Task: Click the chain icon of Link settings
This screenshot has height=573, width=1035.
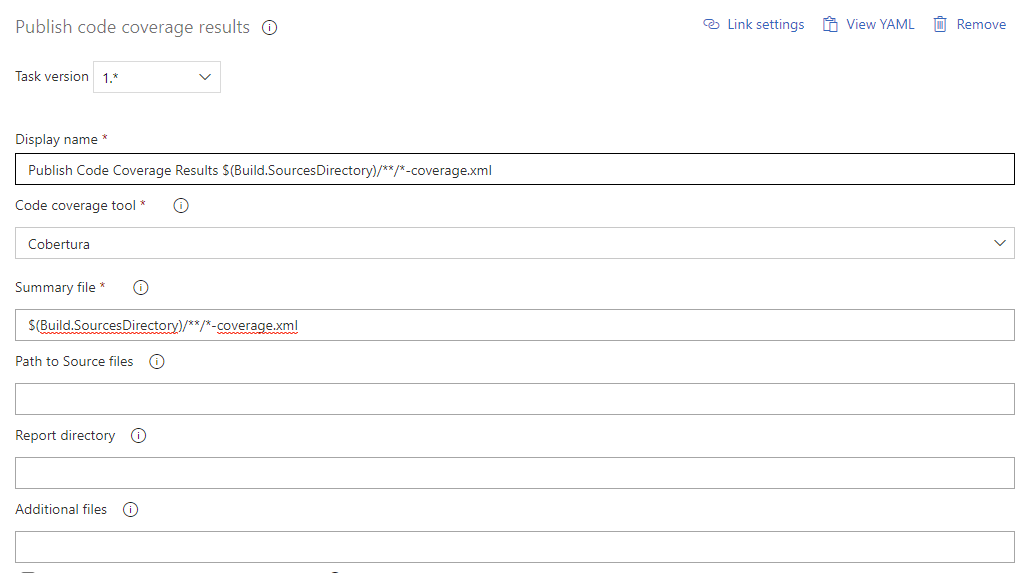Action: 711,24
